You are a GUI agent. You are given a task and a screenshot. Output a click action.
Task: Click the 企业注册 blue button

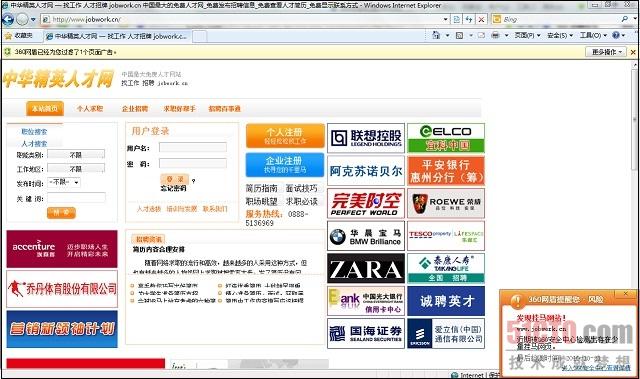click(284, 164)
